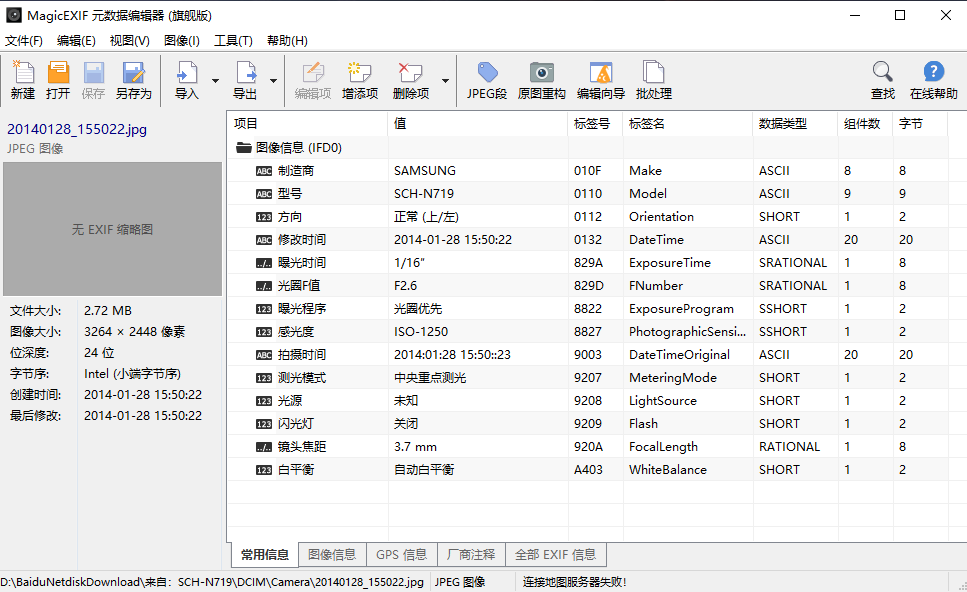Click the 另存为 (Save As) icon
967x592 pixels.
(133, 80)
